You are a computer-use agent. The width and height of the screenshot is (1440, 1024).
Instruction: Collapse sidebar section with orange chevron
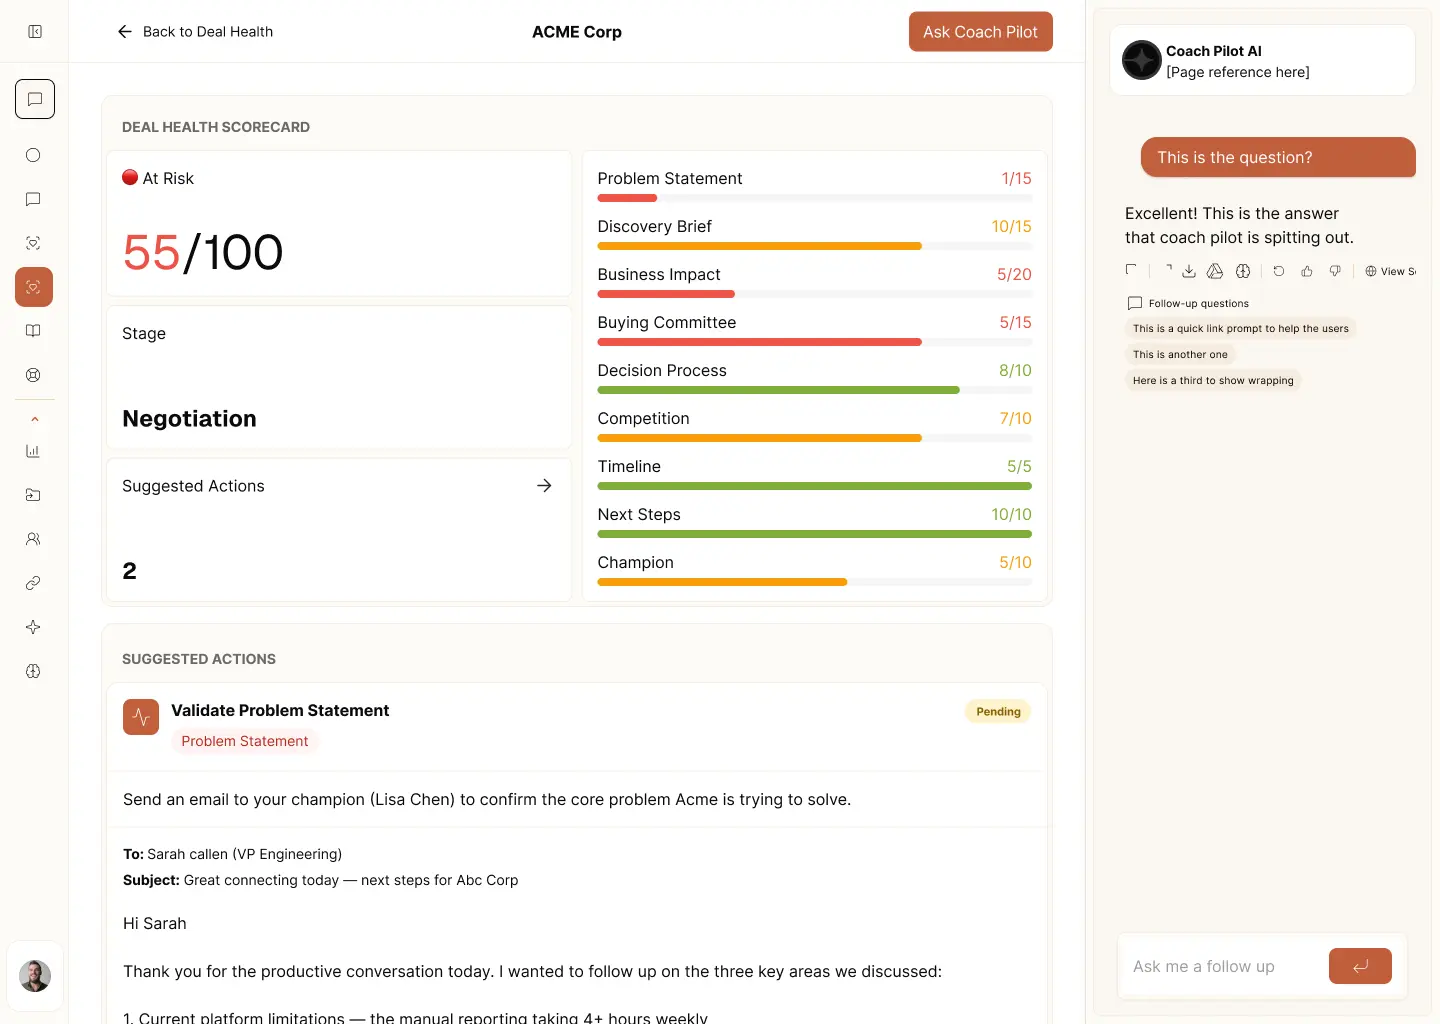click(35, 419)
